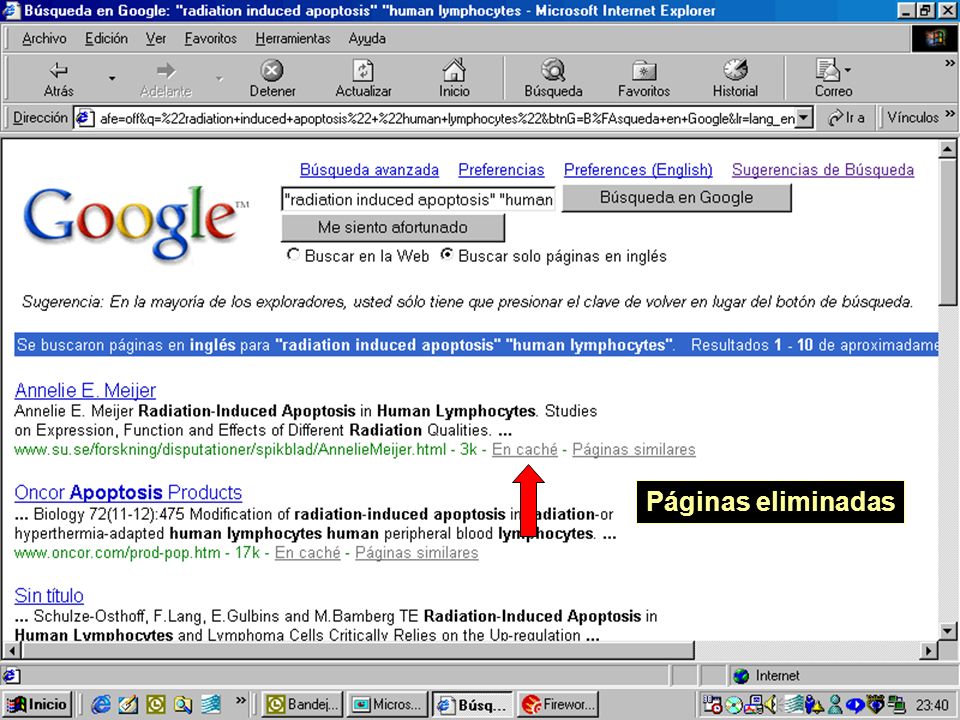960x720 pixels.
Task: Switch to Bandej... taskbar window
Action: [x=302, y=705]
